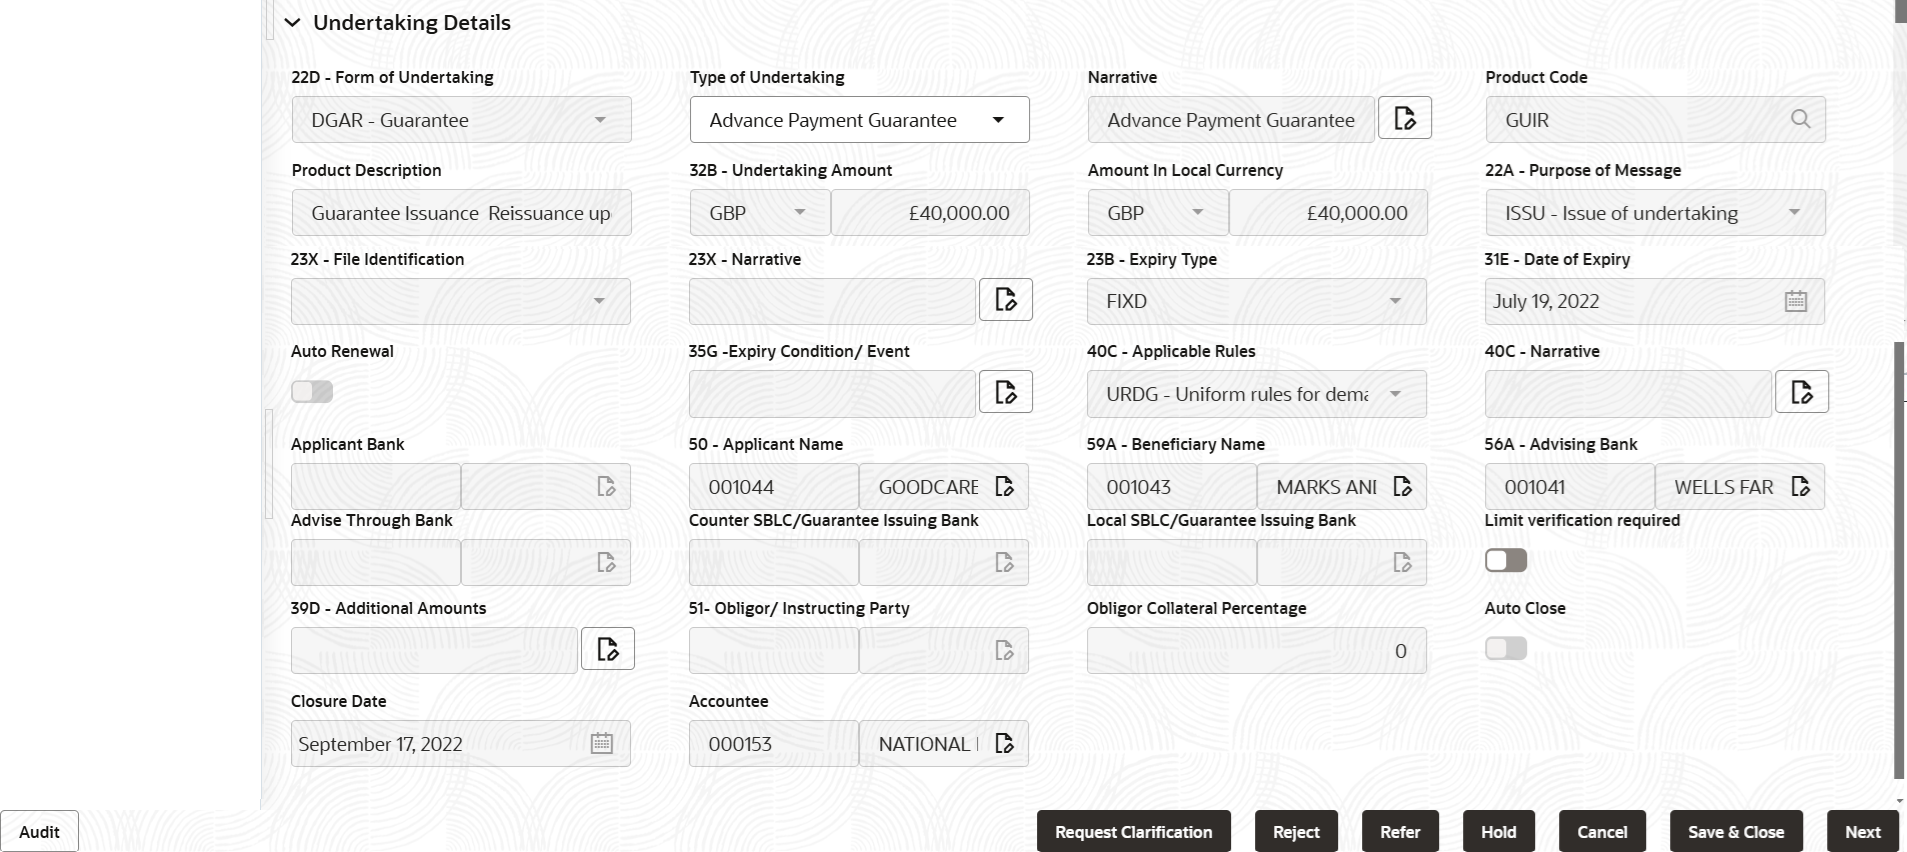Open the 35G Expiry Condition edit icon
The image size is (1907, 852).
[1005, 392]
